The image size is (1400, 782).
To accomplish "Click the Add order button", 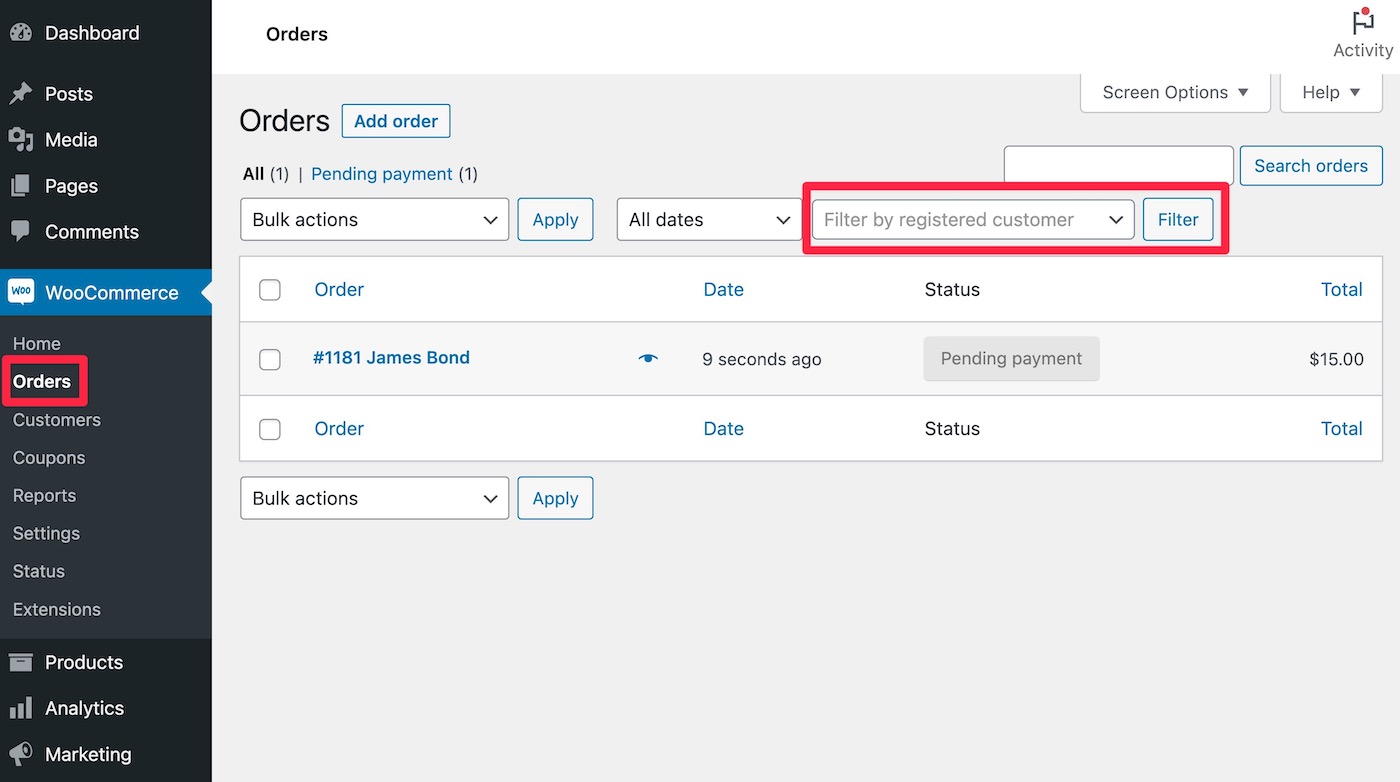I will pos(396,121).
